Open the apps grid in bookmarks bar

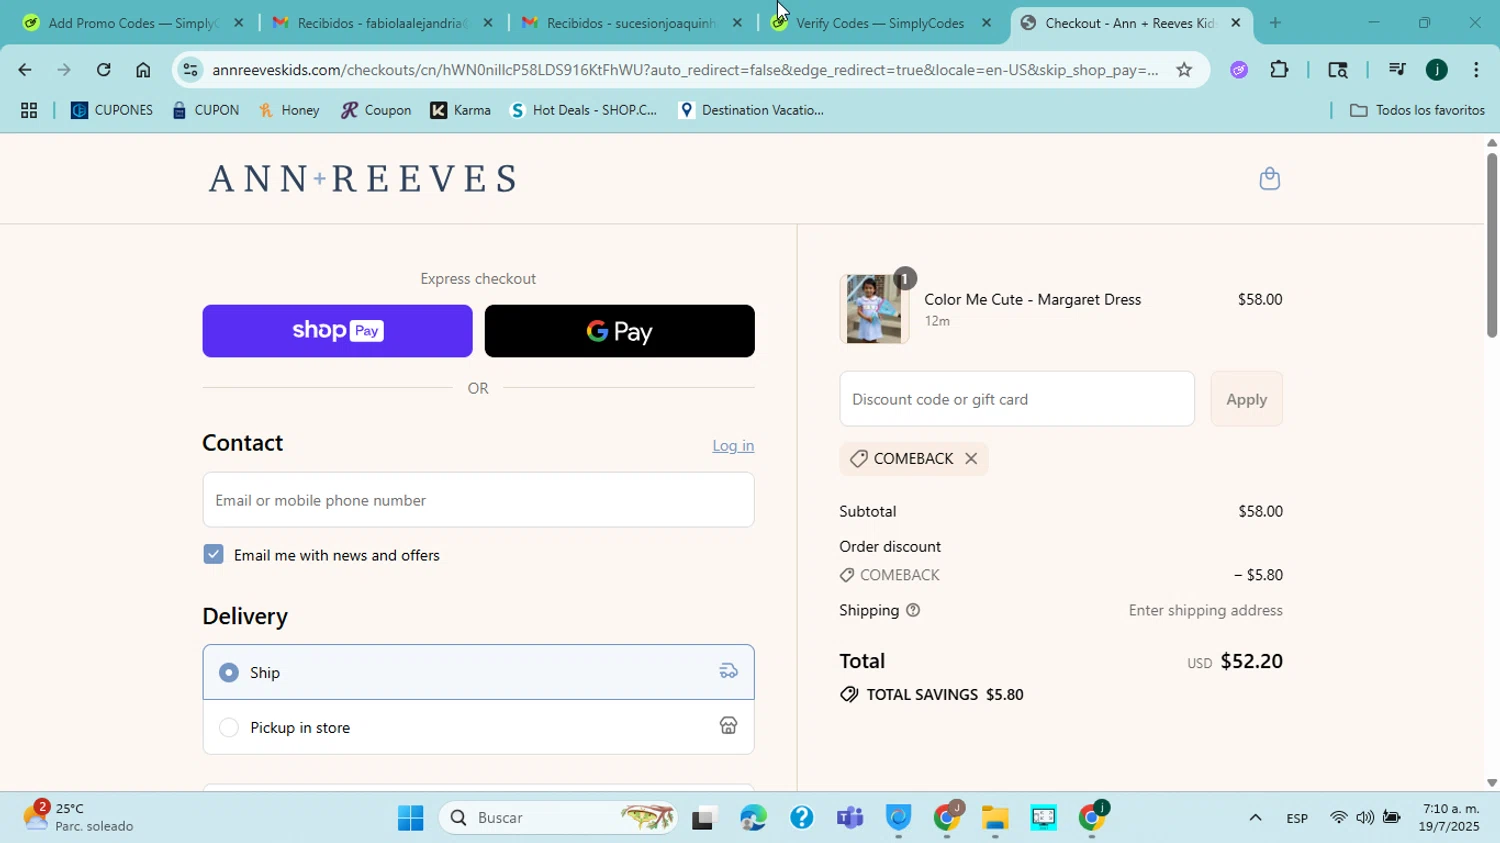coord(29,111)
